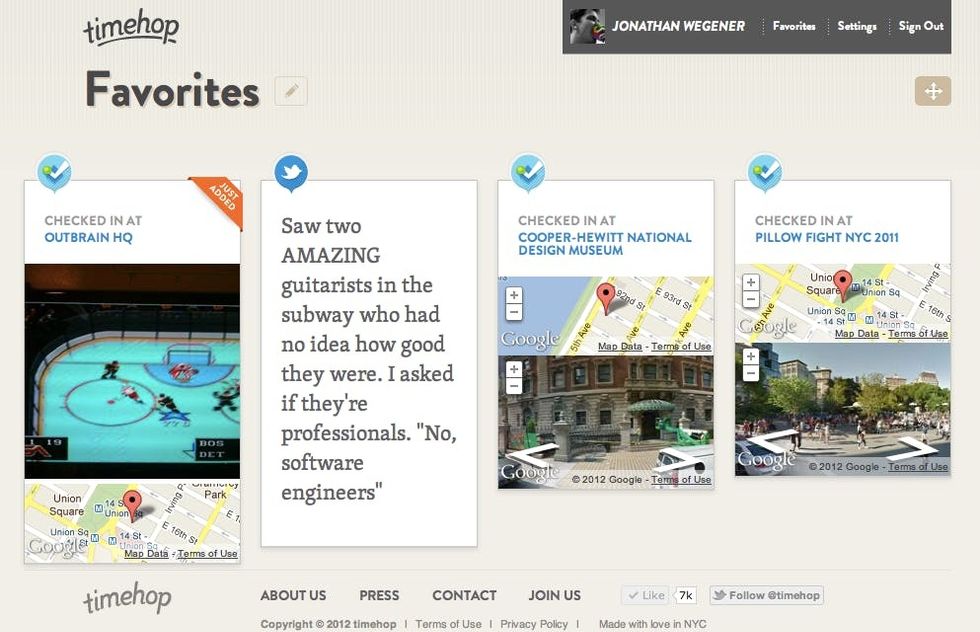Open Settings in the top navigation

[857, 26]
